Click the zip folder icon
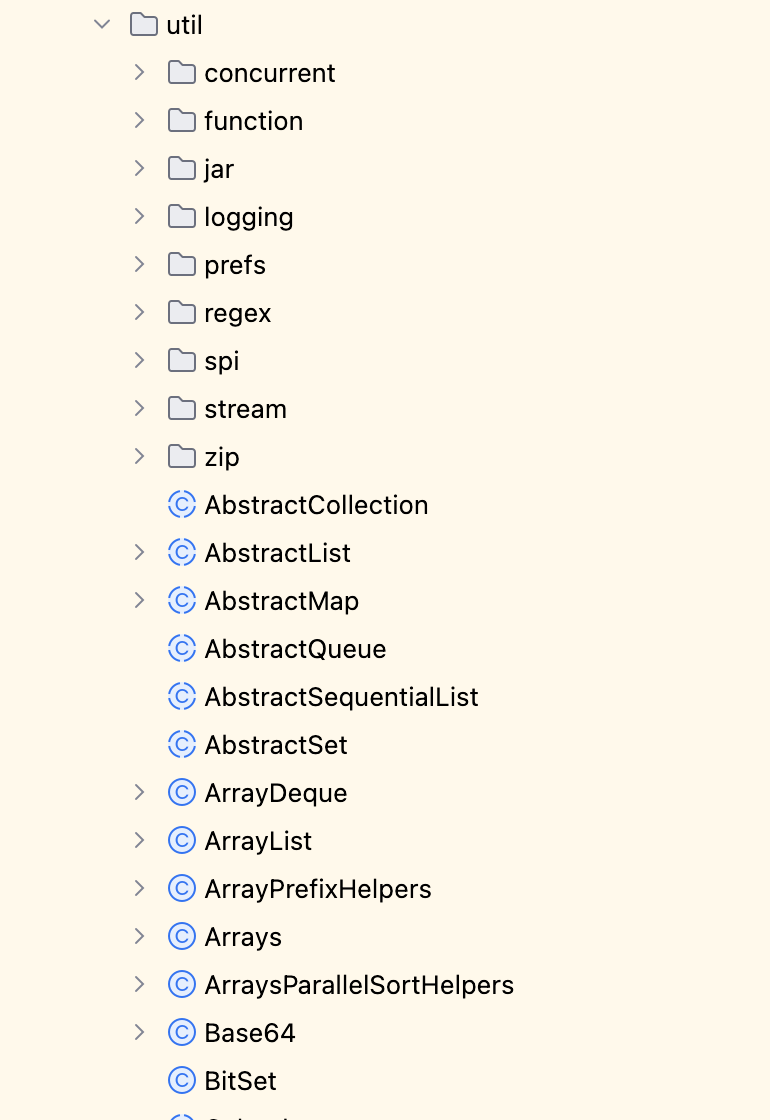This screenshot has height=1120, width=770. (x=181, y=457)
